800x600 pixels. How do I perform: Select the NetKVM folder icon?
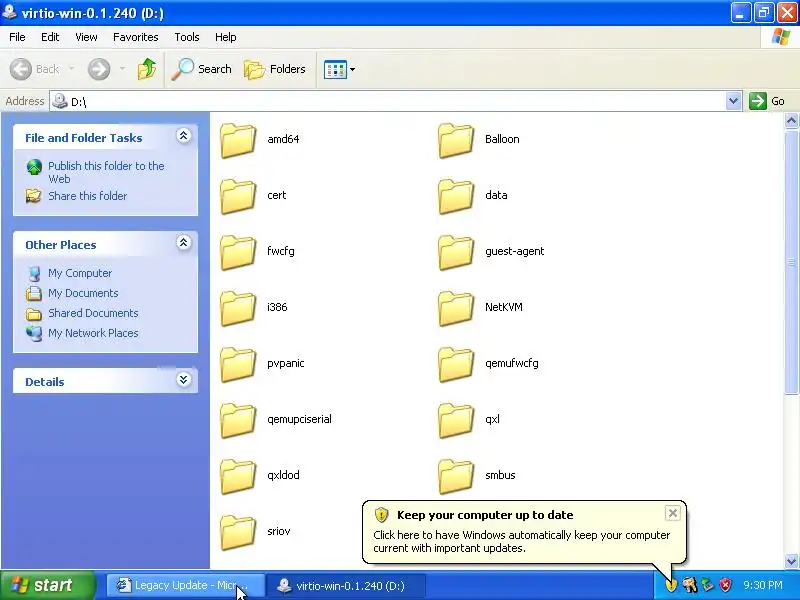[x=456, y=309]
